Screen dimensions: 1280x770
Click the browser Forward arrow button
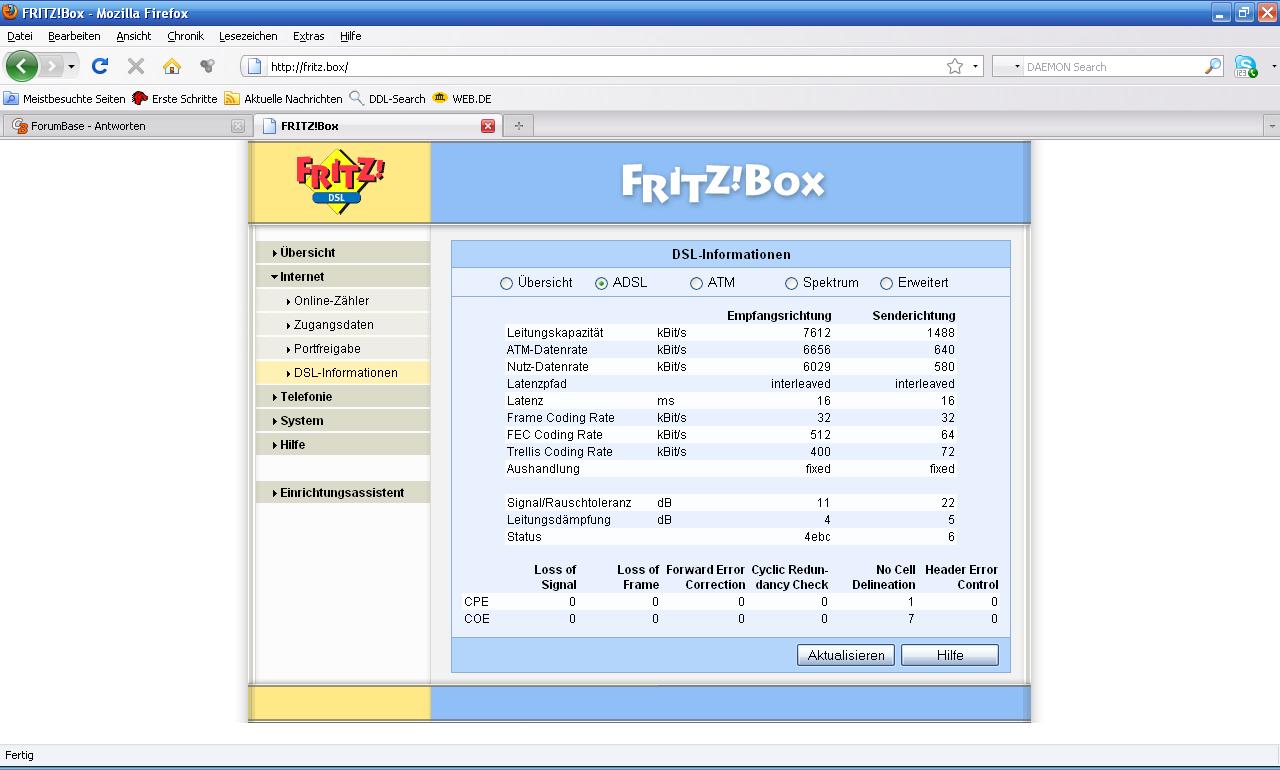[x=51, y=66]
